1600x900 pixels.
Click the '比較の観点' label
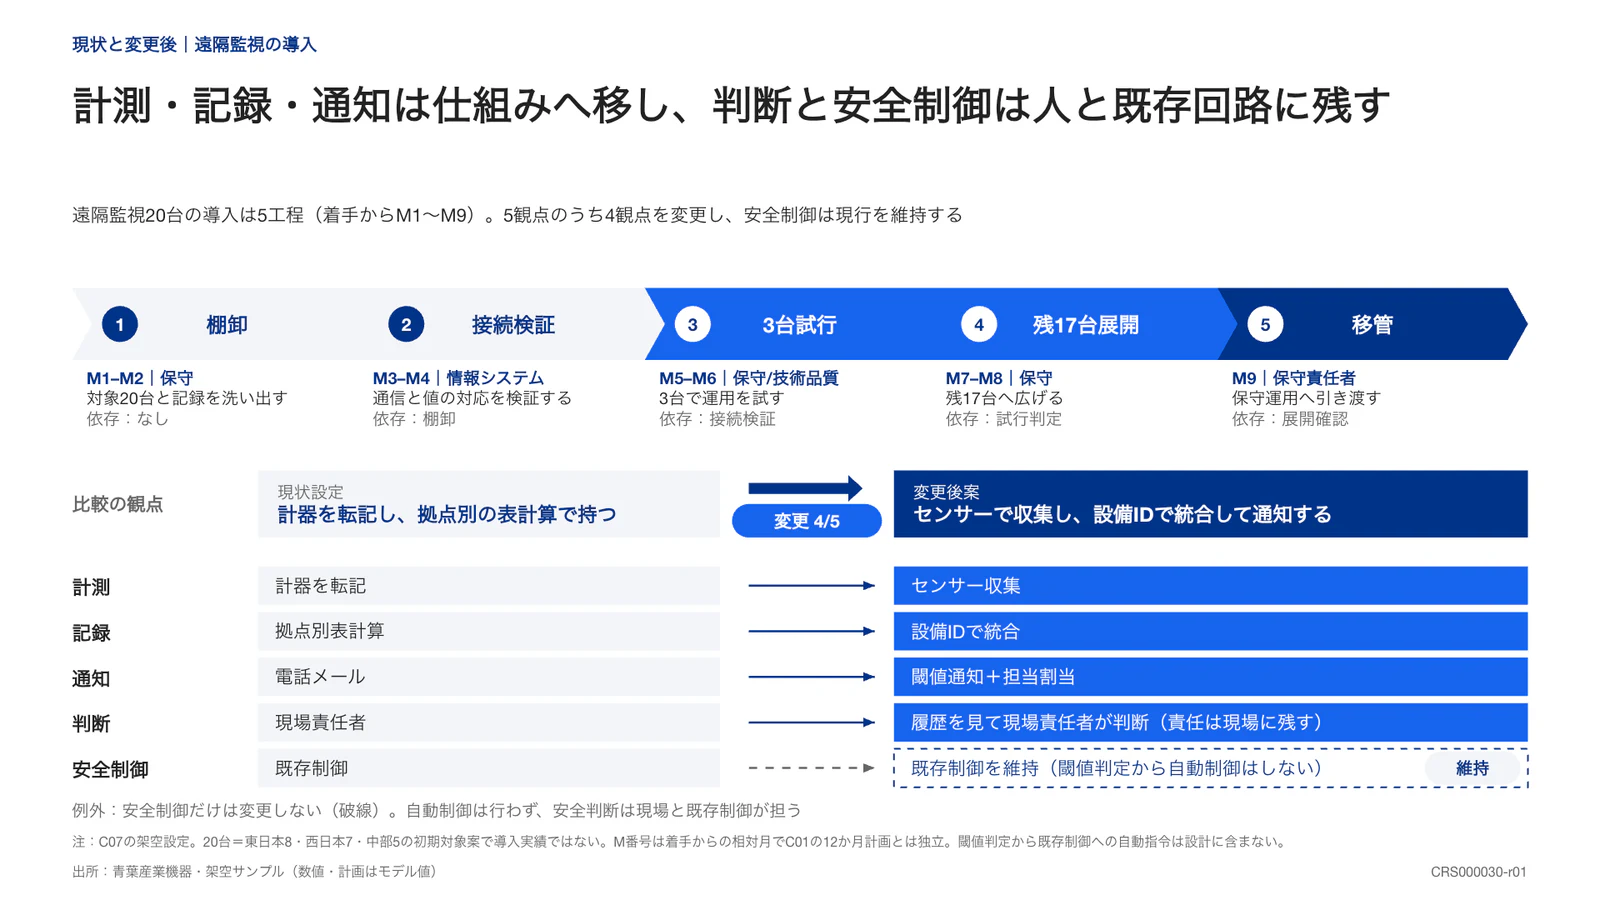click(117, 504)
